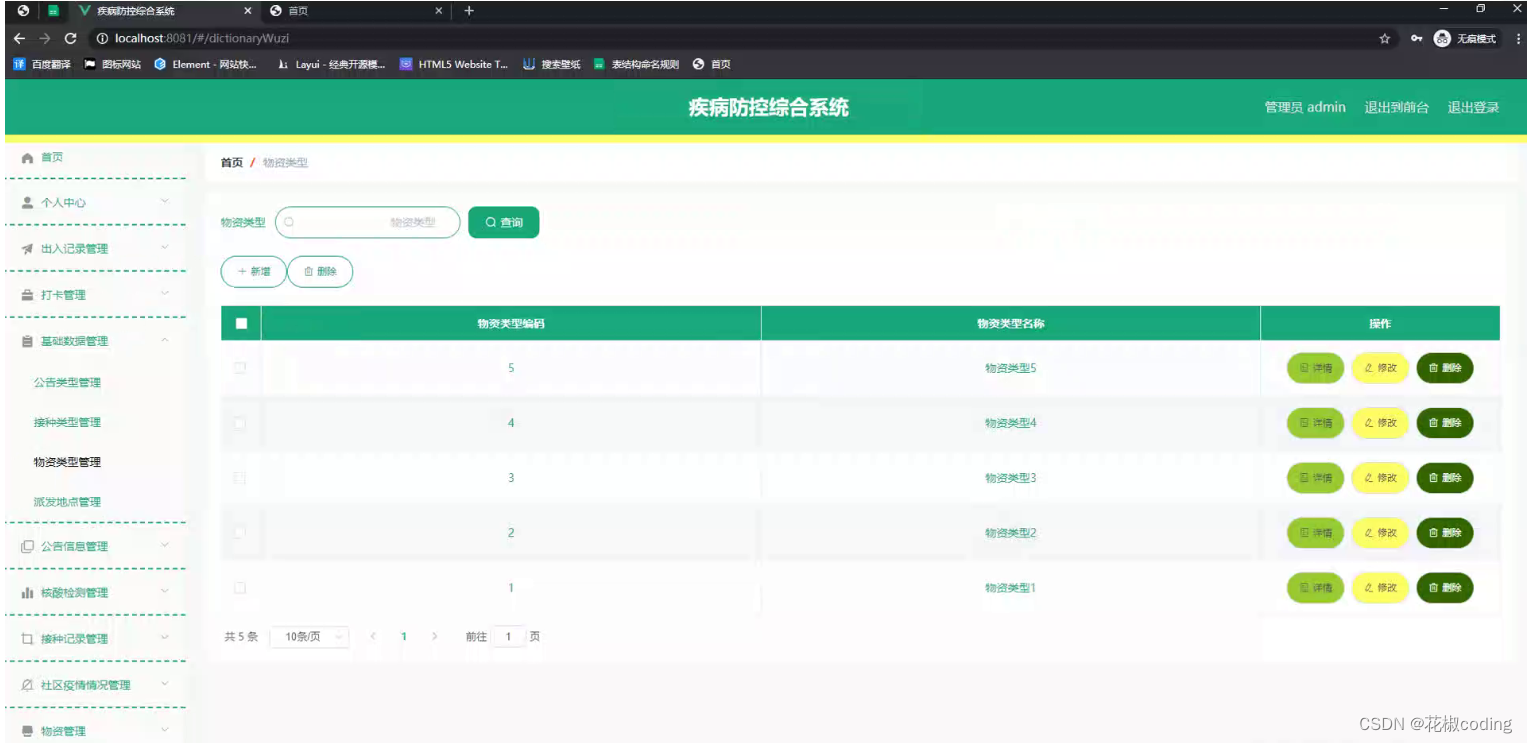Click the copy icon beside 公告信息管理
The height and width of the screenshot is (743, 1527).
click(28, 546)
